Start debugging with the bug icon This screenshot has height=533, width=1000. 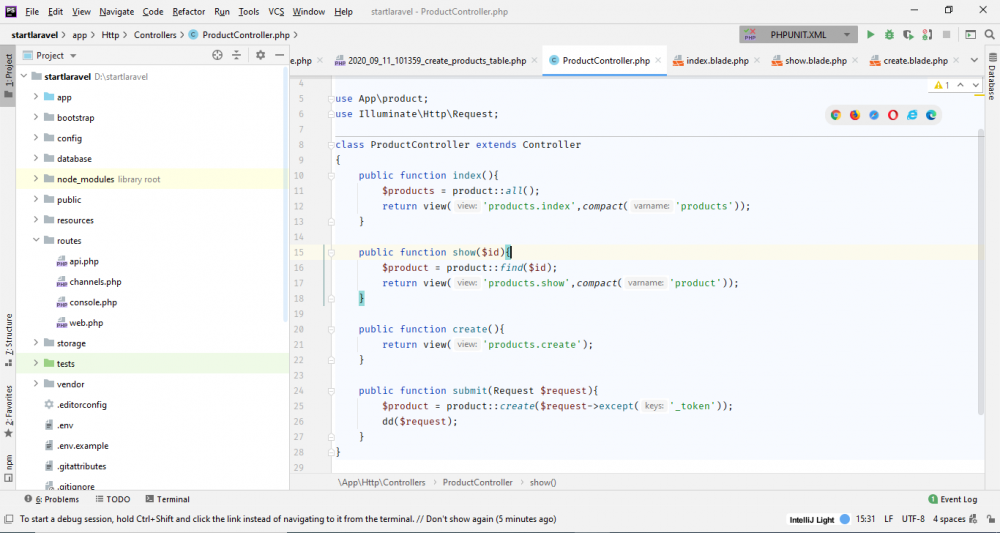tap(889, 35)
